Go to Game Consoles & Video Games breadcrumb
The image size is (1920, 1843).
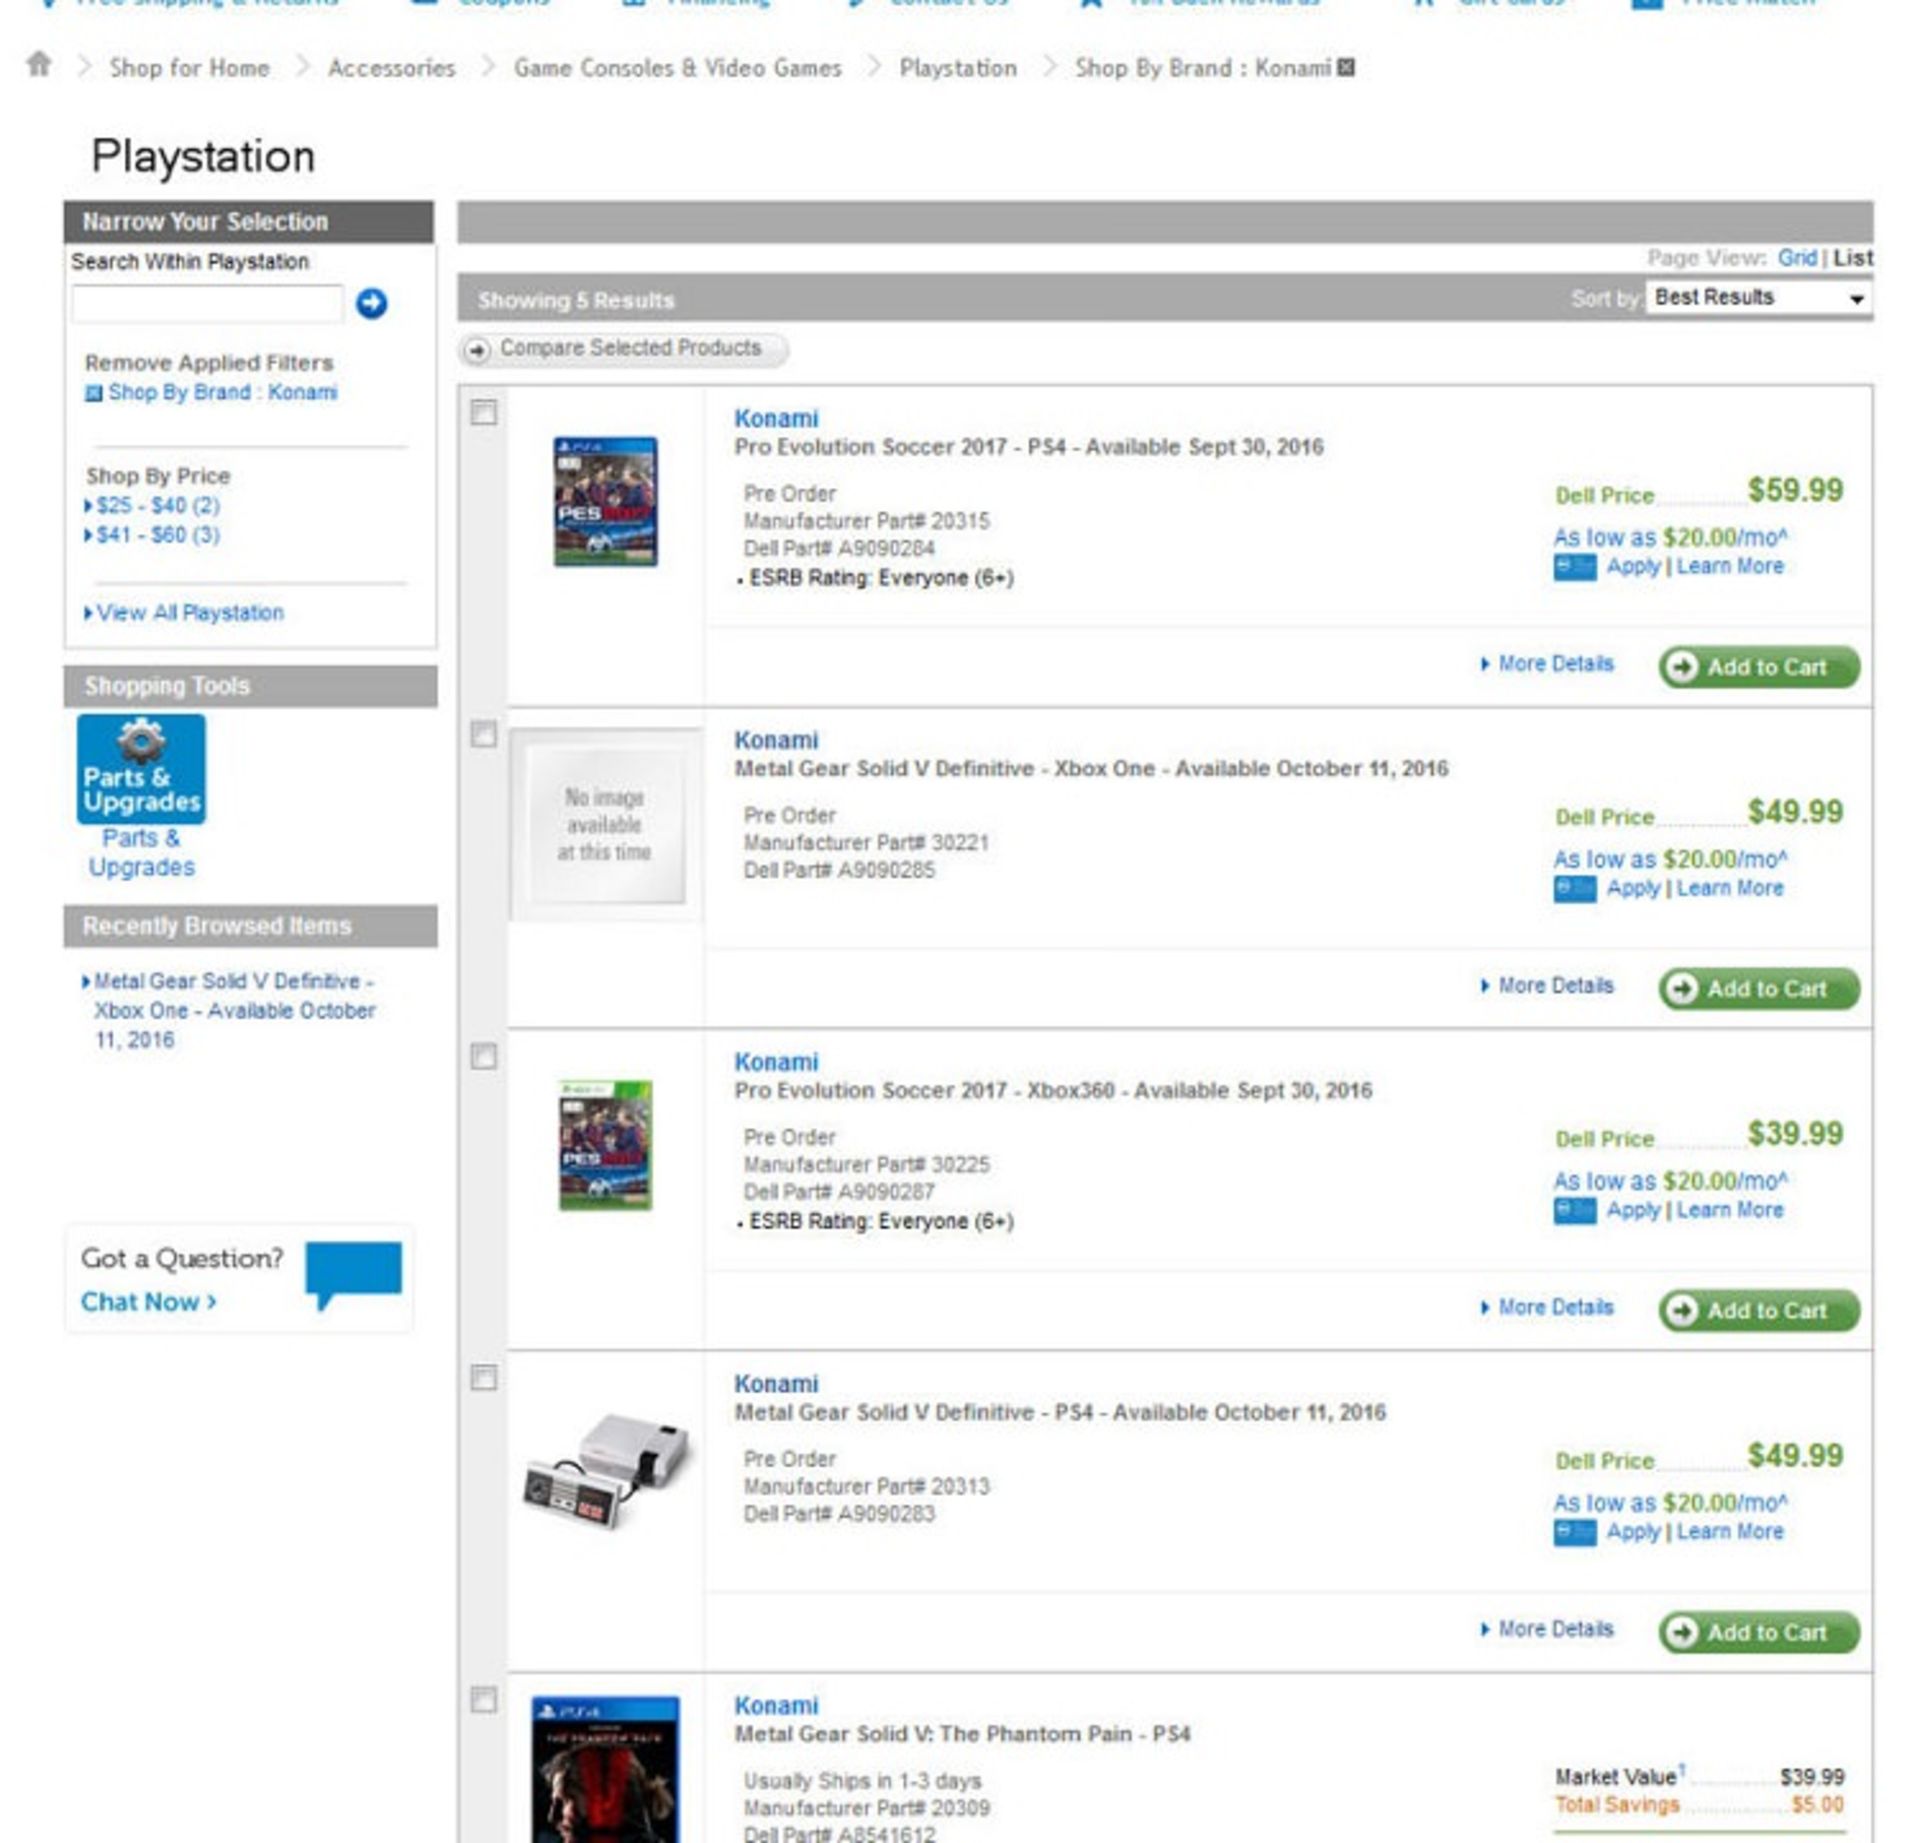(x=677, y=68)
